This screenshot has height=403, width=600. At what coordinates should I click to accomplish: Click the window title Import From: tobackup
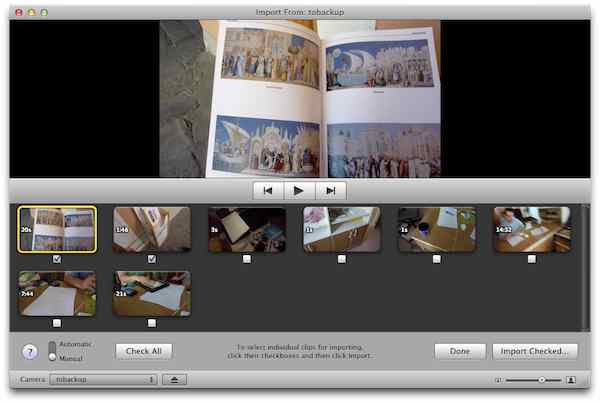[x=300, y=12]
